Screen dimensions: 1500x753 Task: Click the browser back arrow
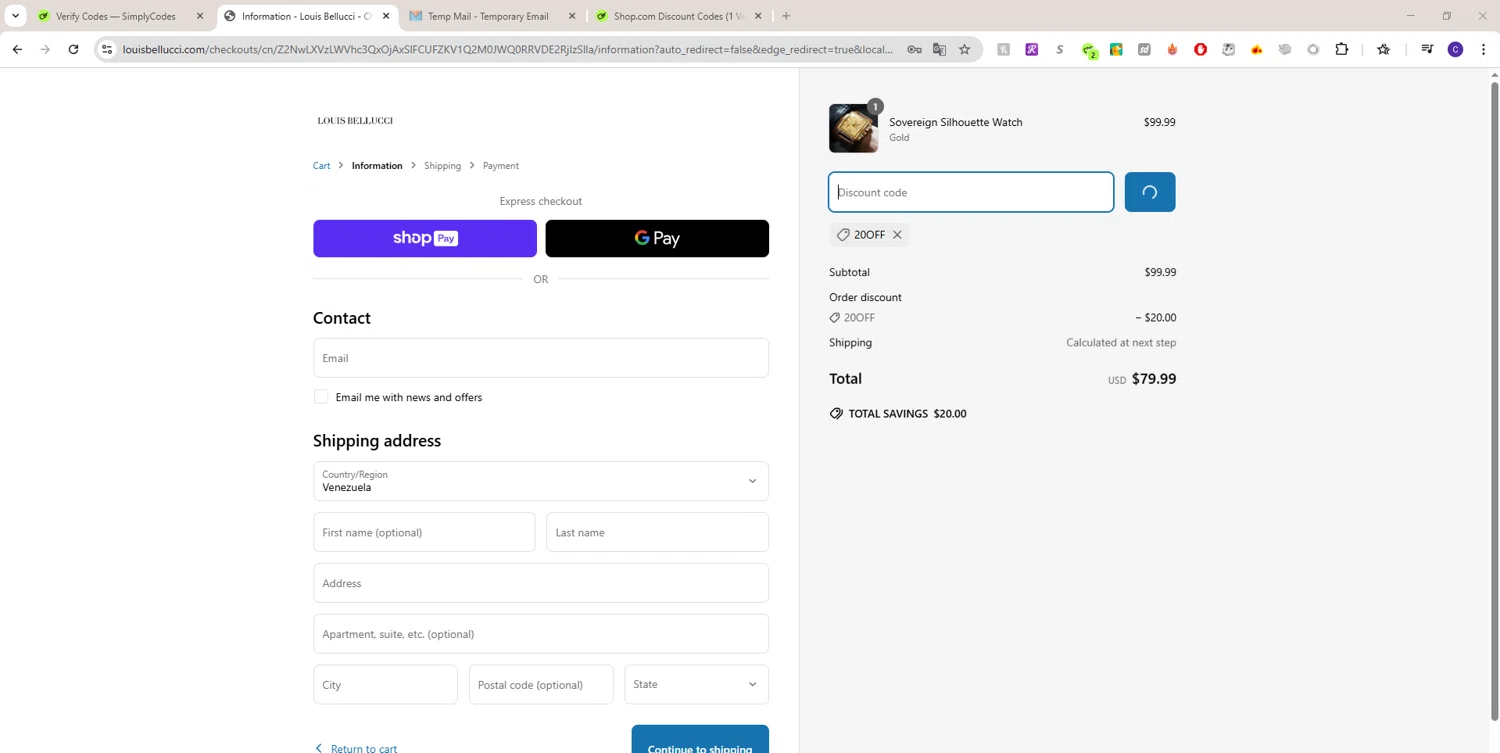click(x=17, y=49)
